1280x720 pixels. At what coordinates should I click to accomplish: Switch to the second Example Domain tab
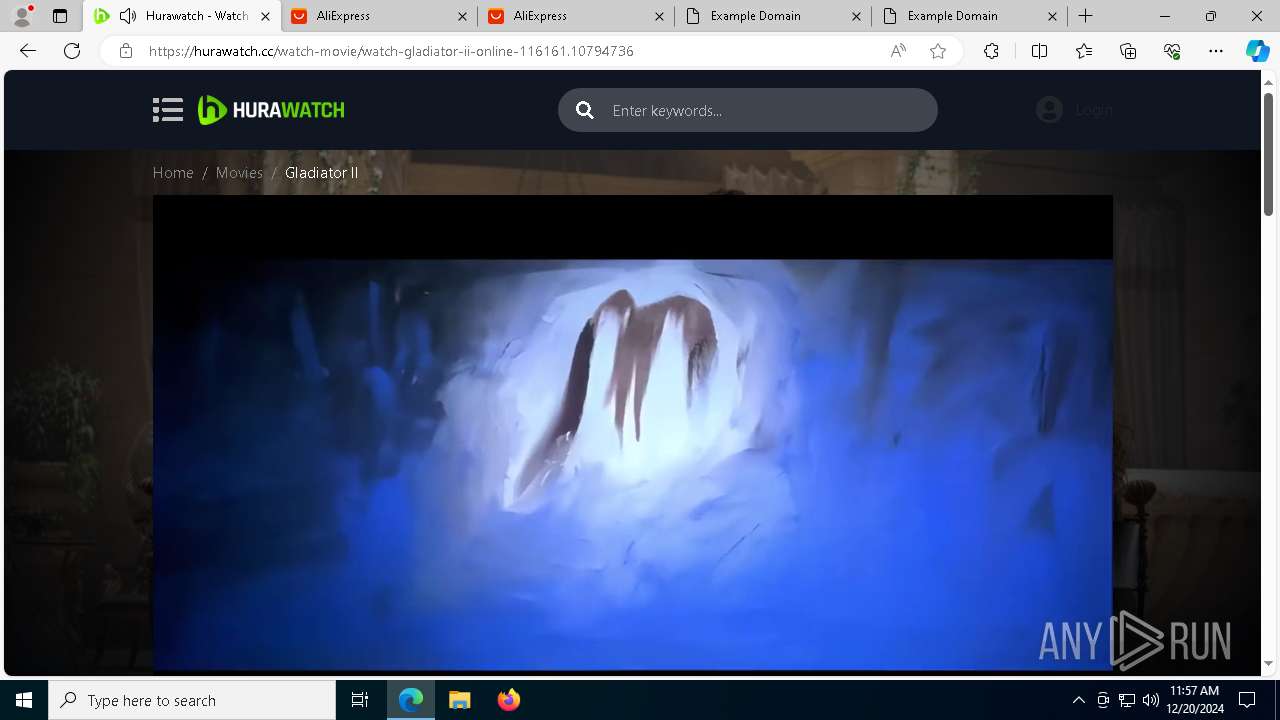(971, 16)
